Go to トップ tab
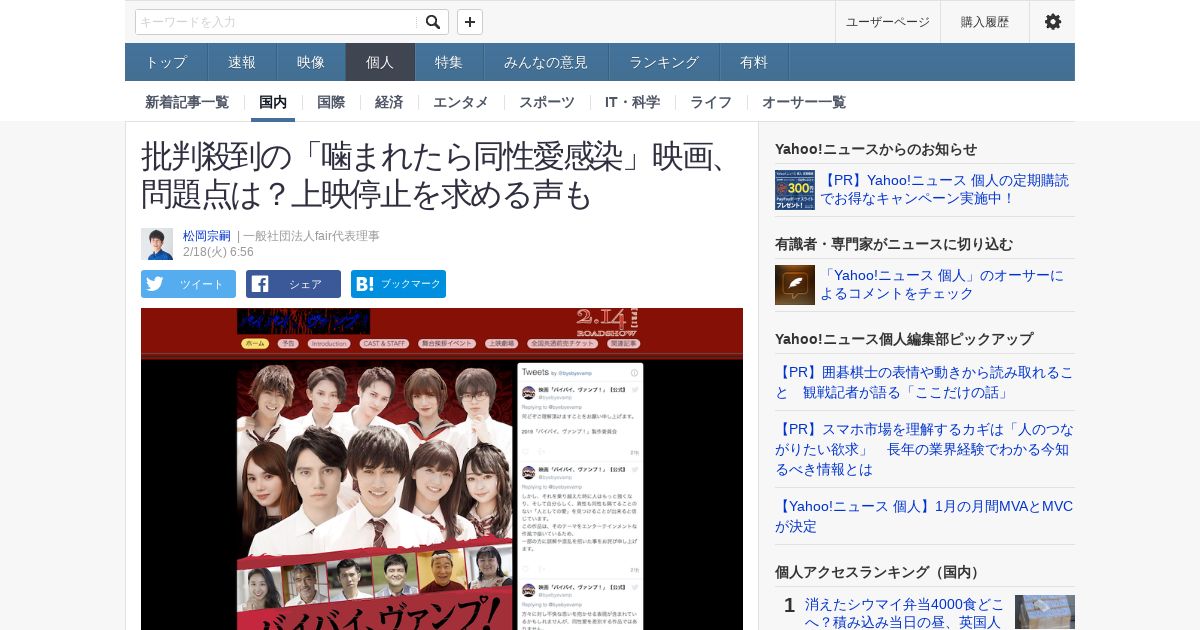 point(166,62)
